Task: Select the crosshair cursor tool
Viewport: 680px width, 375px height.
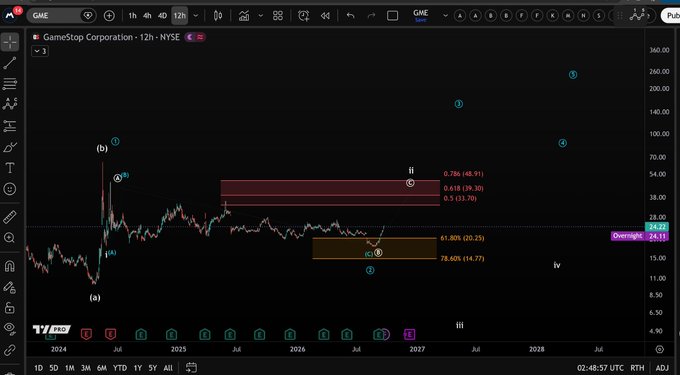Action: click(10, 42)
